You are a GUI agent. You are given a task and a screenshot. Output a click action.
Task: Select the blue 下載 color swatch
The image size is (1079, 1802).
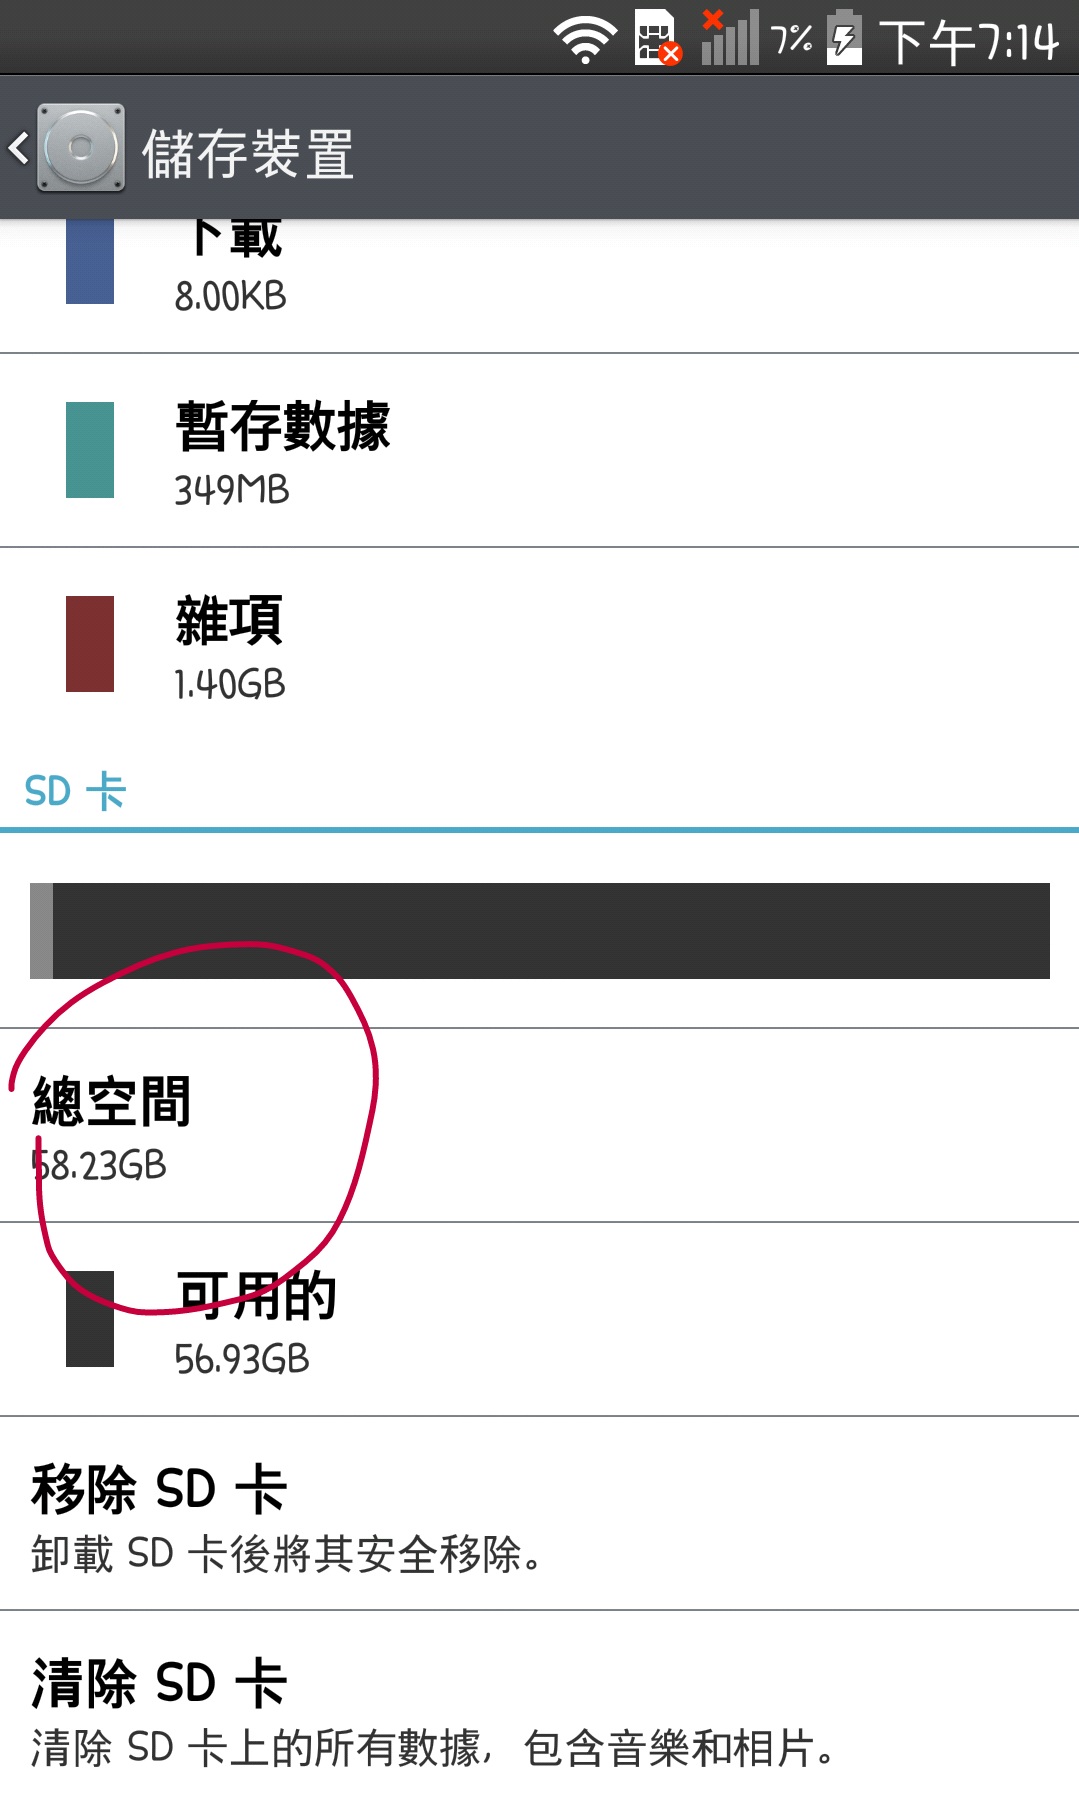click(x=90, y=261)
